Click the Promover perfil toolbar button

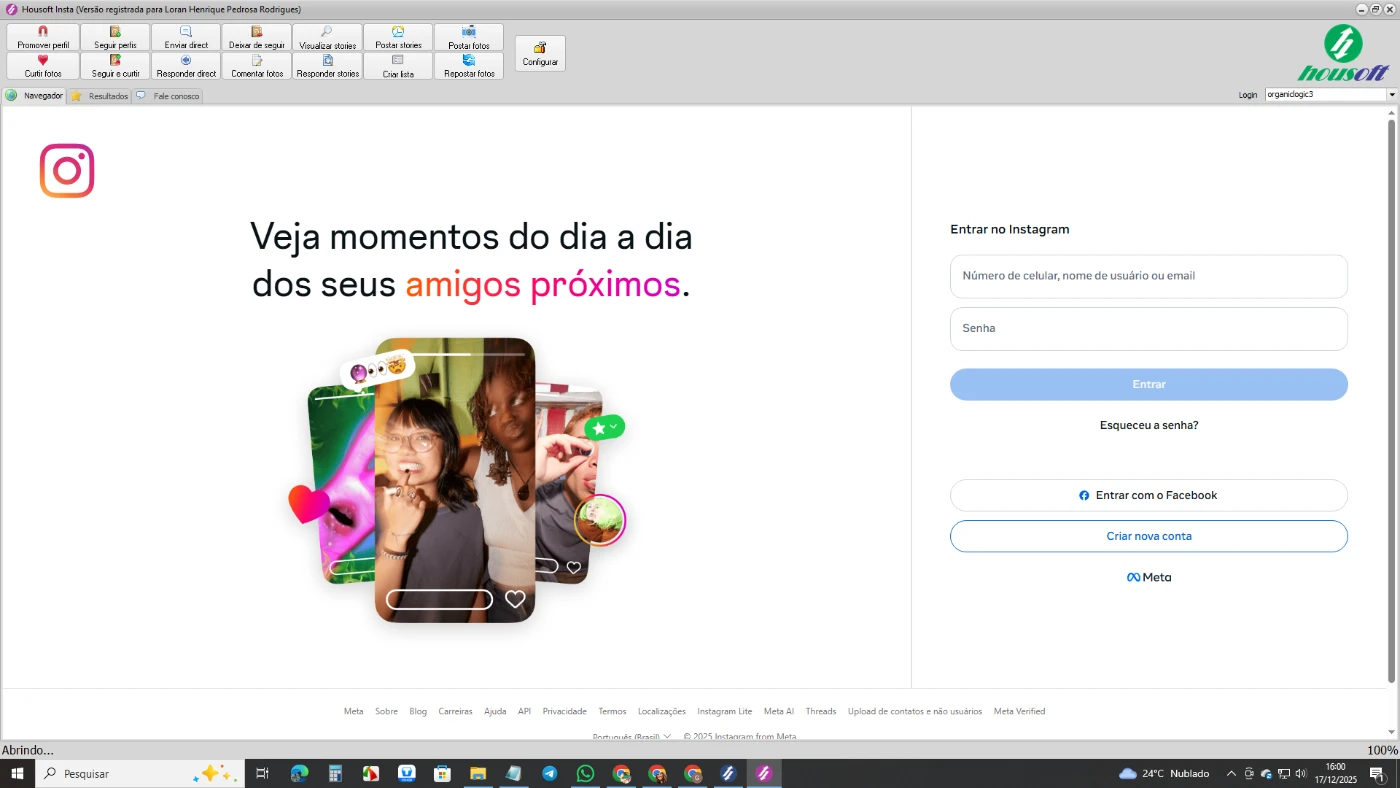tap(43, 38)
